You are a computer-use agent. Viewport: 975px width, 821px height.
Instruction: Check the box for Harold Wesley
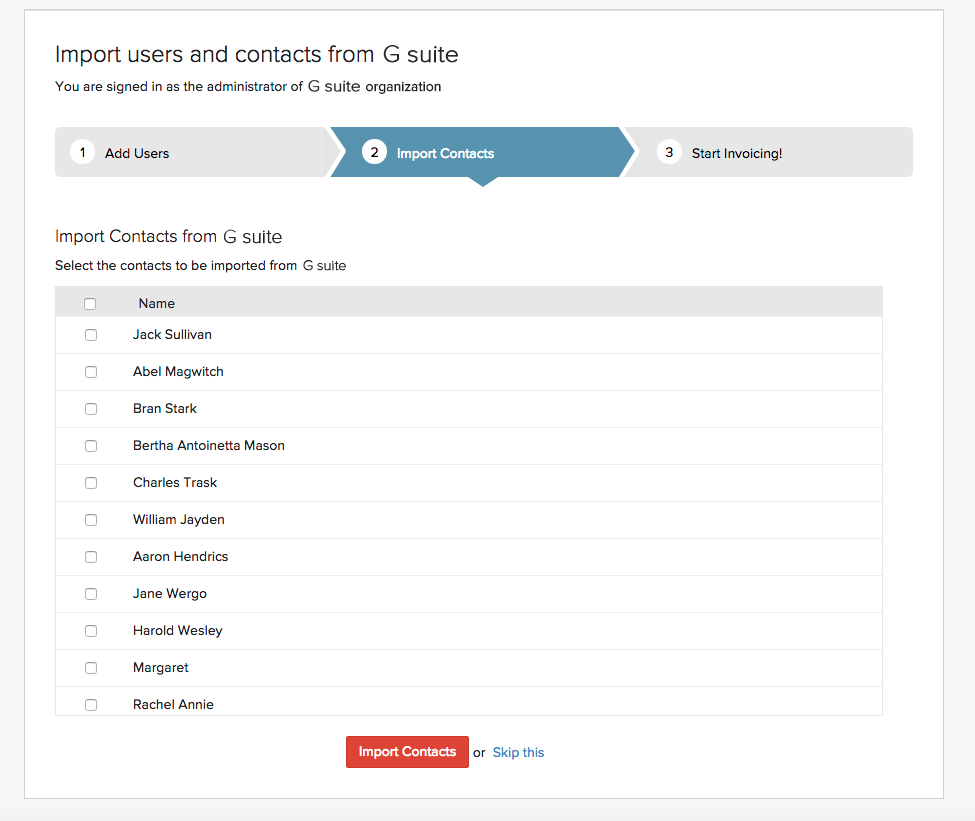click(x=91, y=631)
